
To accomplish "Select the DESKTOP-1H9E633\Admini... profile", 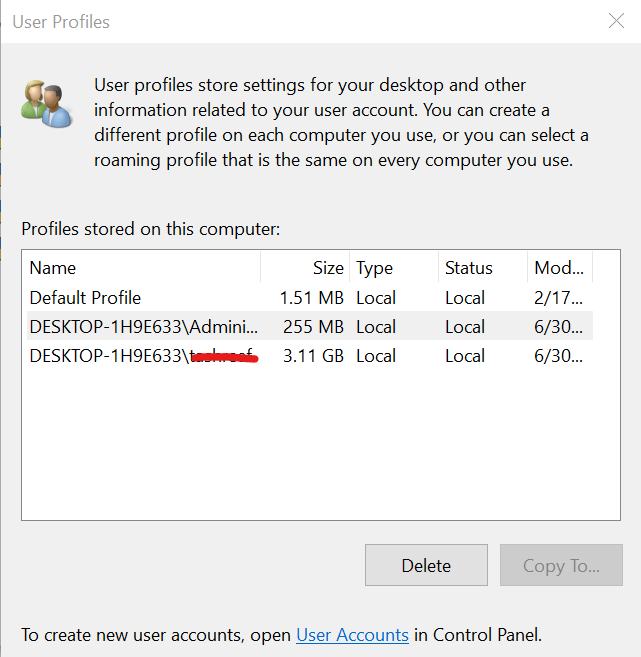I will click(x=310, y=326).
